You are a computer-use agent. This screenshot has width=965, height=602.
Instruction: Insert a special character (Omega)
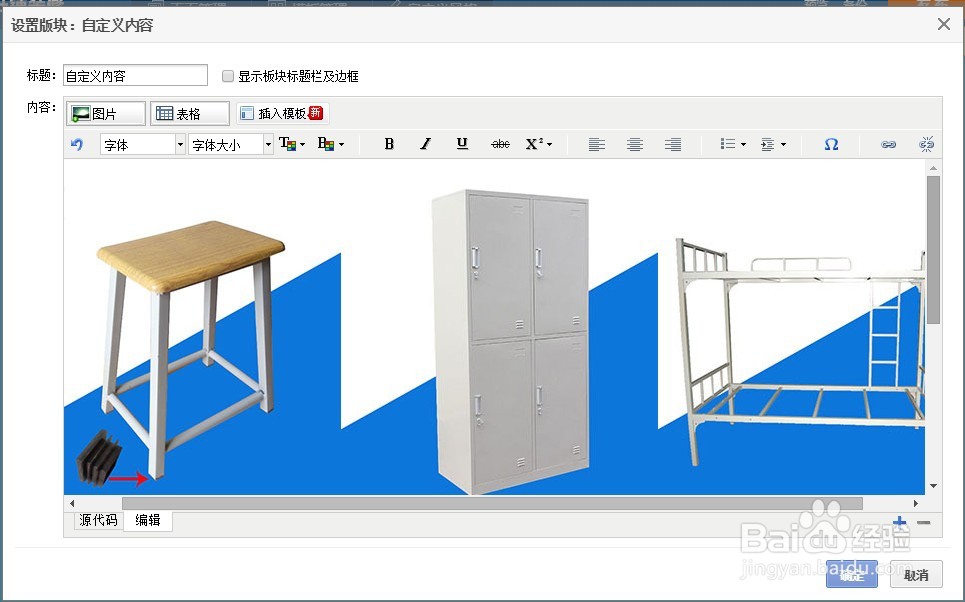tap(831, 144)
